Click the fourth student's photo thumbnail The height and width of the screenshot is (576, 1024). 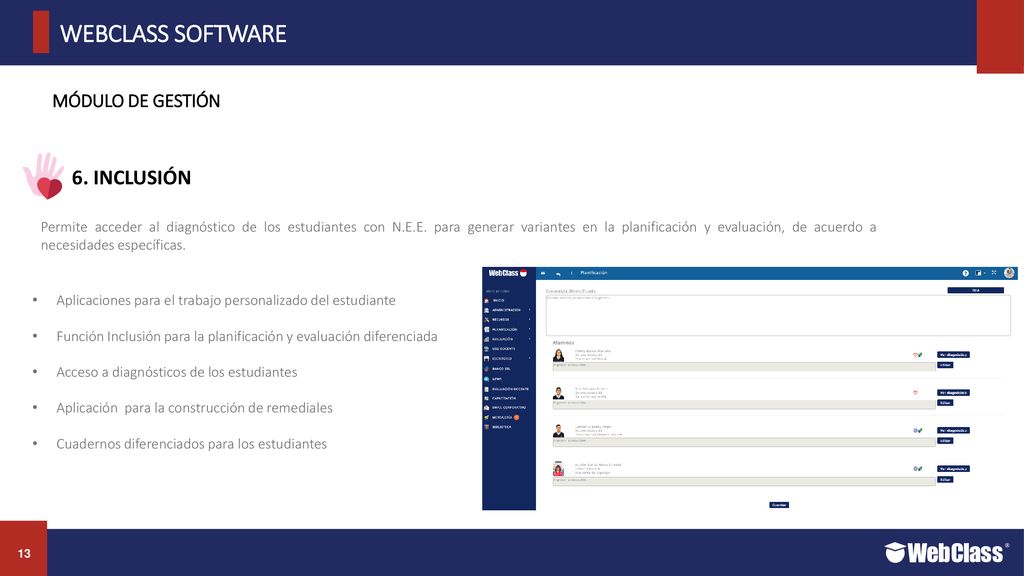[558, 469]
